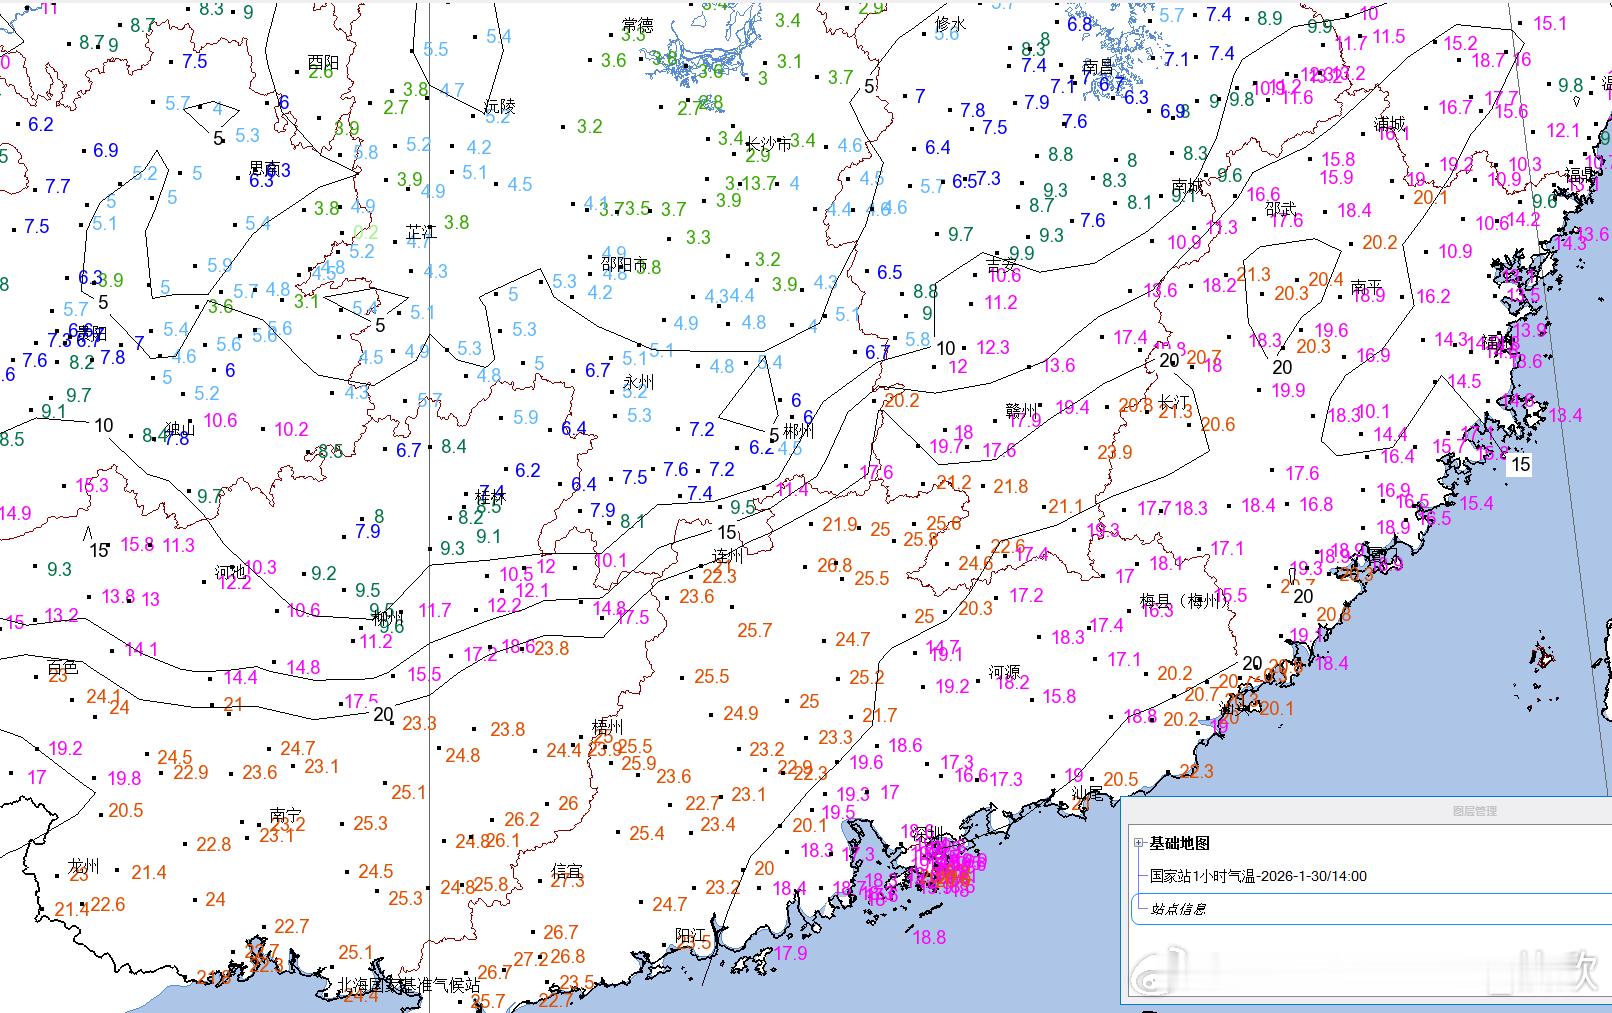The width and height of the screenshot is (1612, 1013).
Task: Click the 修水 station label
Action: pyautogui.click(x=950, y=25)
